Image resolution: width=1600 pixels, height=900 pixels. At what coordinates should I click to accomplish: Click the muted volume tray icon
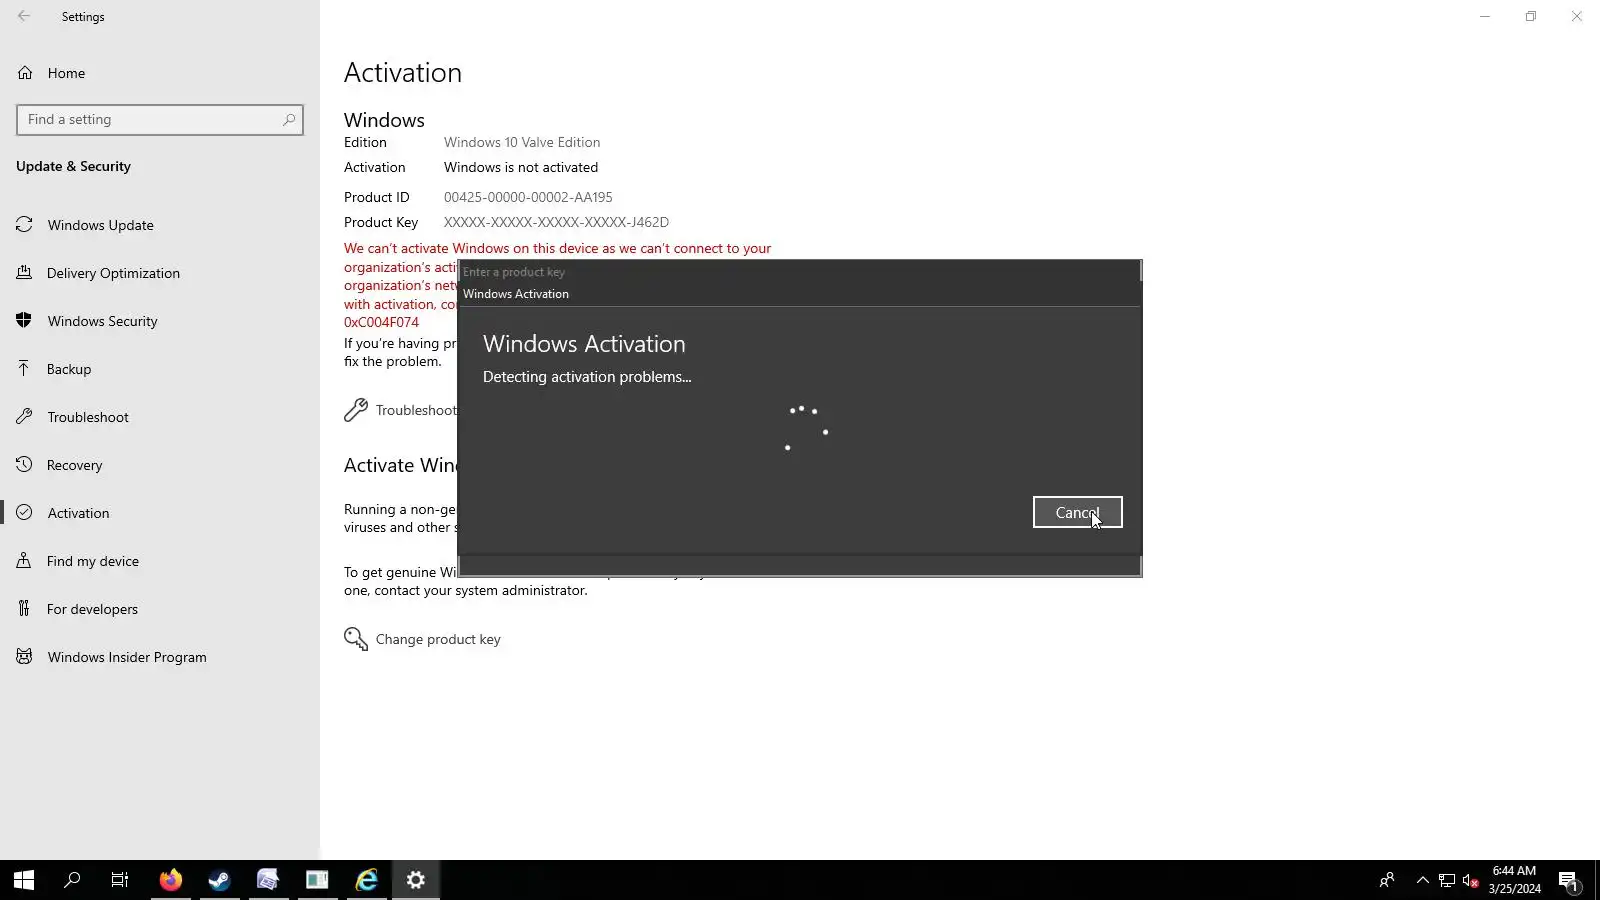1470,880
